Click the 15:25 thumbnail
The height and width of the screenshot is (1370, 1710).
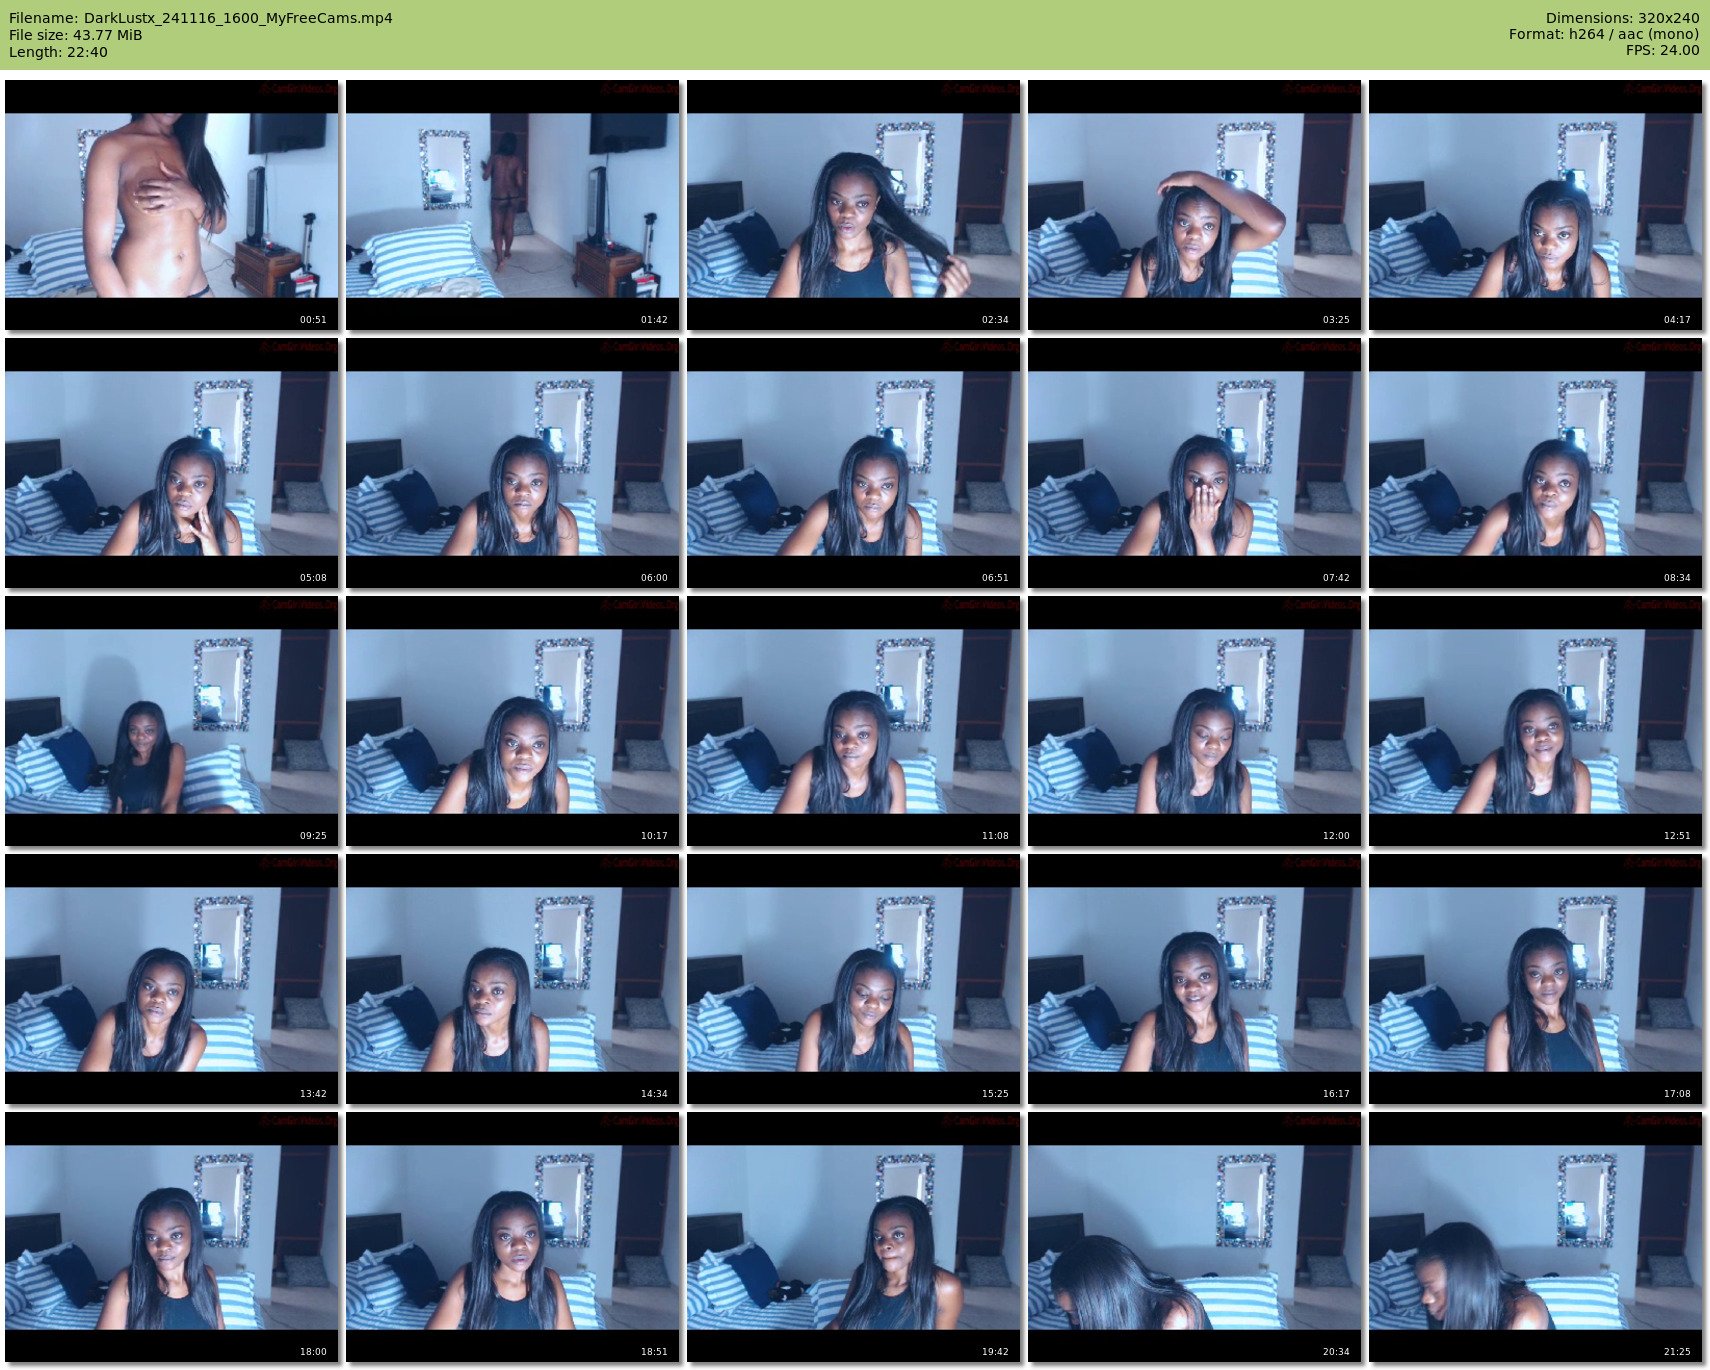coord(853,979)
